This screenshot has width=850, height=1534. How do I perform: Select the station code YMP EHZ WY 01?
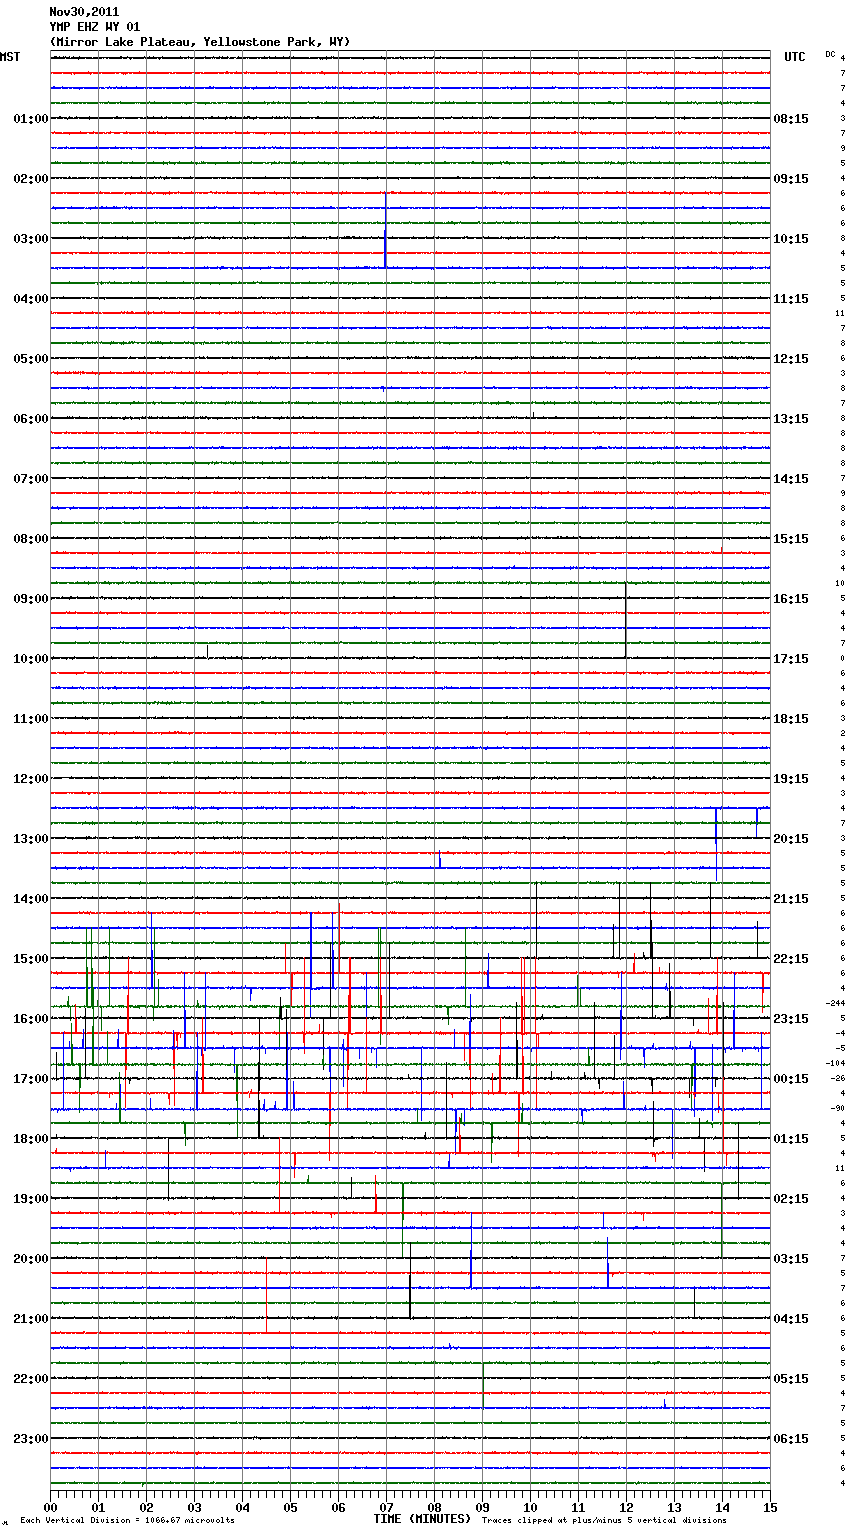click(x=95, y=27)
